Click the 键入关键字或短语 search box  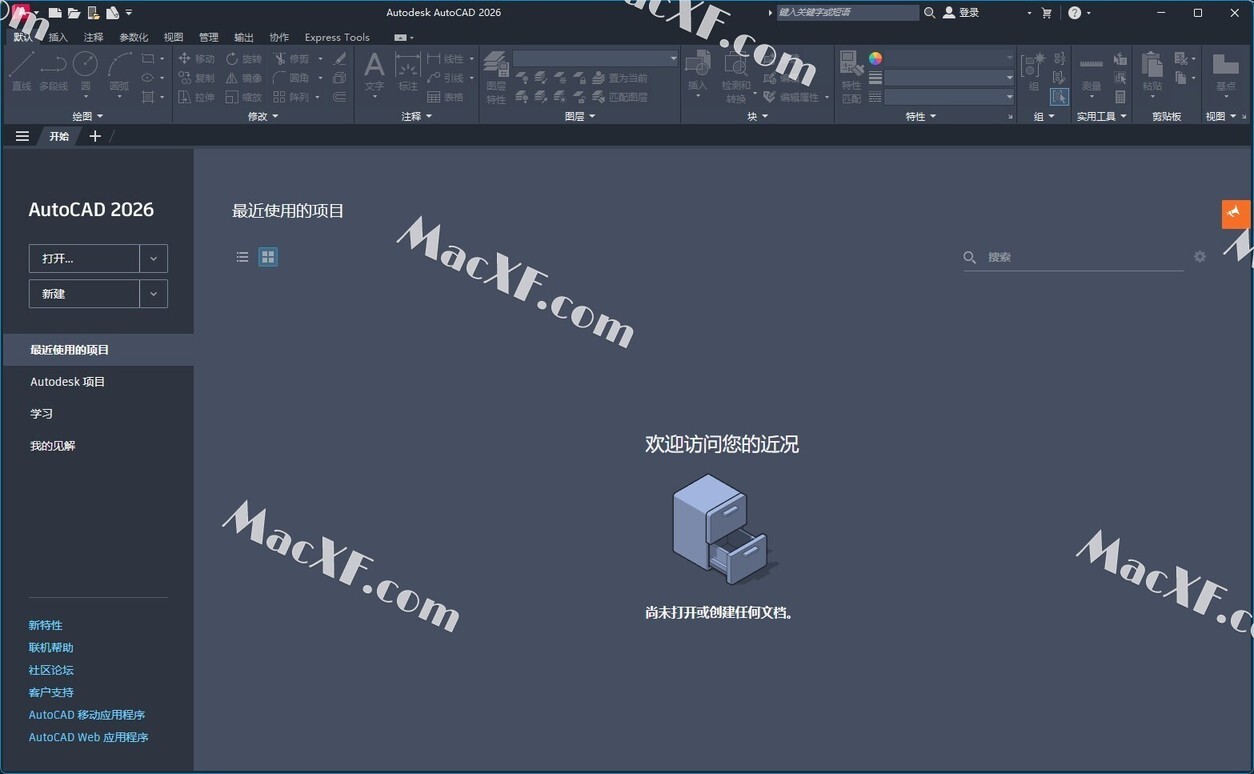pos(847,13)
